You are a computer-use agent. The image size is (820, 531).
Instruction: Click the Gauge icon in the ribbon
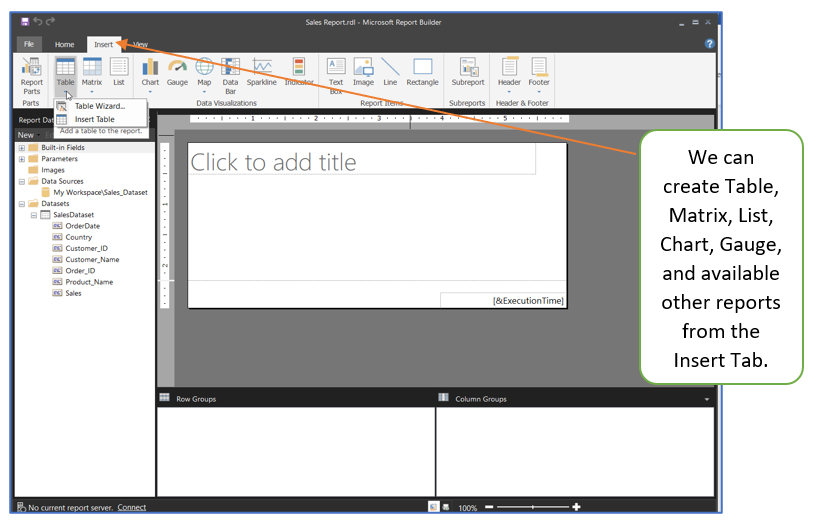tap(177, 71)
